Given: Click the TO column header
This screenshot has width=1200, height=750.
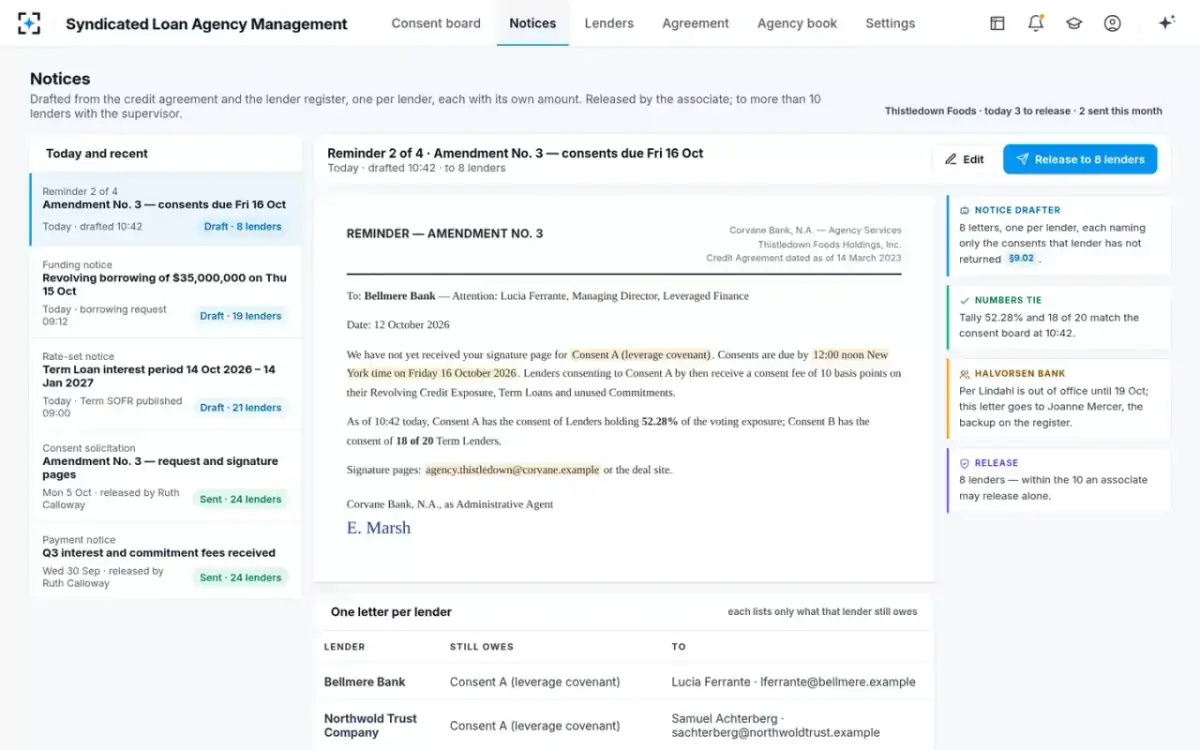Looking at the screenshot, I should pos(679,647).
